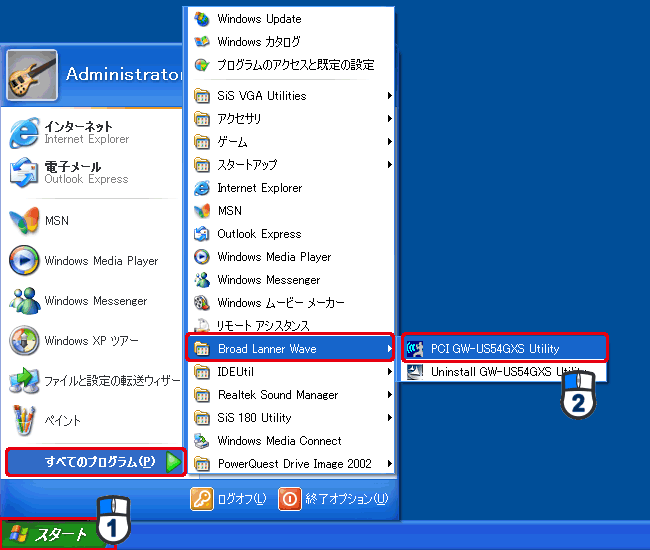Expand the Realtek Sound Manager submenu arrow
This screenshot has height=550, width=650.
[x=389, y=395]
